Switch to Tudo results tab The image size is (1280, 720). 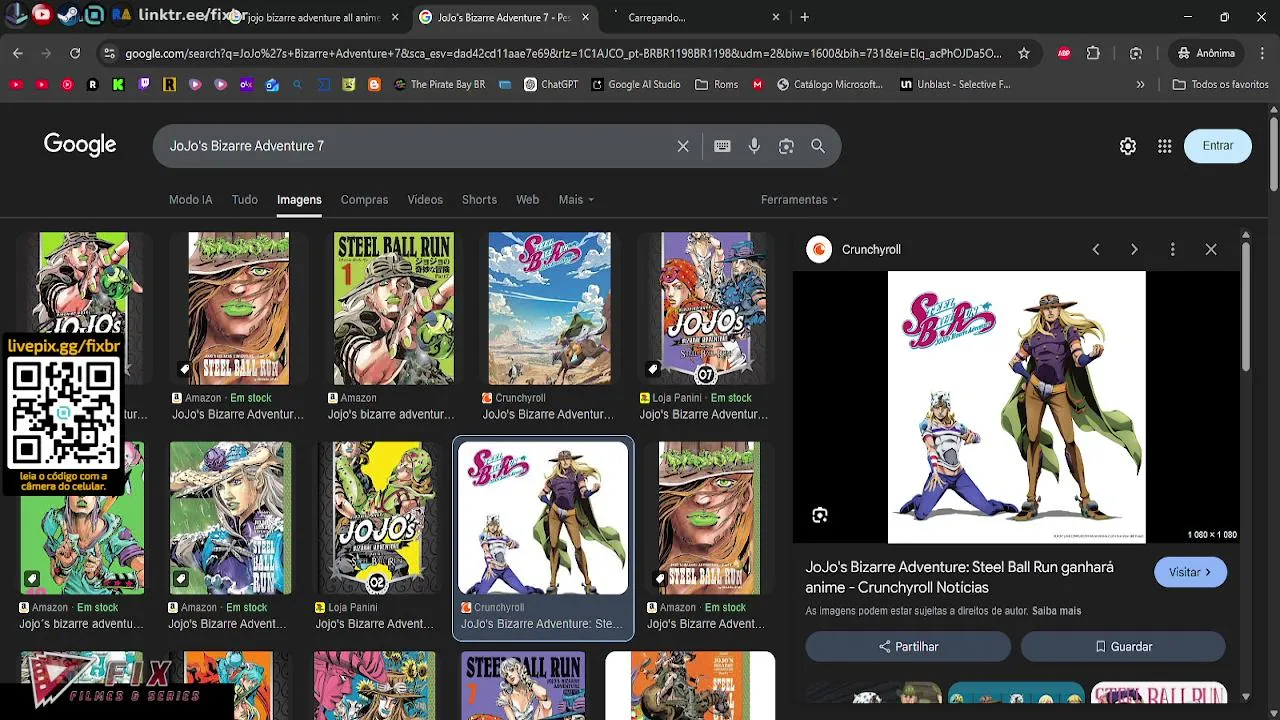coord(245,200)
